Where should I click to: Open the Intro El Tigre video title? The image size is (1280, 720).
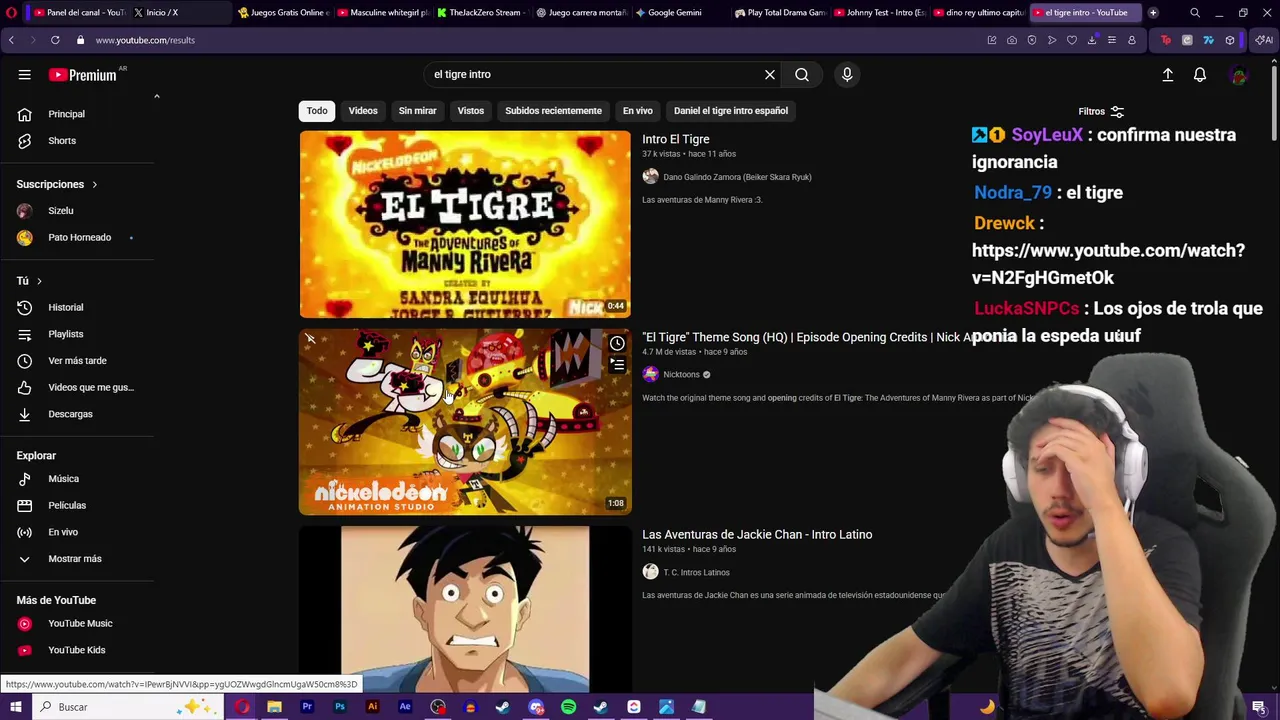coord(676,139)
